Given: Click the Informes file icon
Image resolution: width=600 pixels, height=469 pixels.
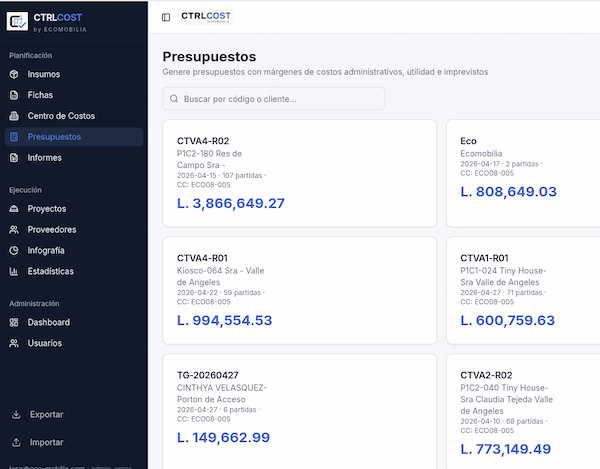Looking at the screenshot, I should 14,158.
